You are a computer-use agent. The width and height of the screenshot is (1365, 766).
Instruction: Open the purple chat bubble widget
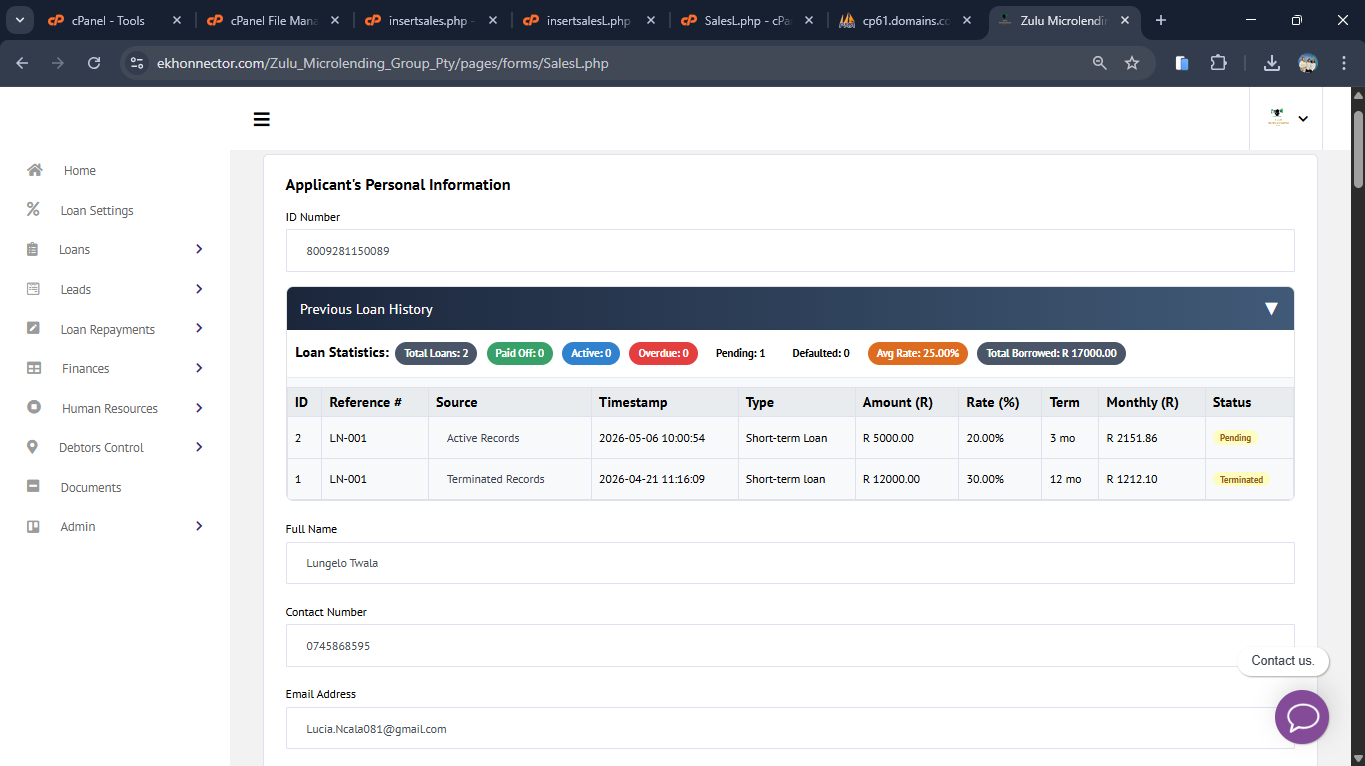click(1302, 717)
